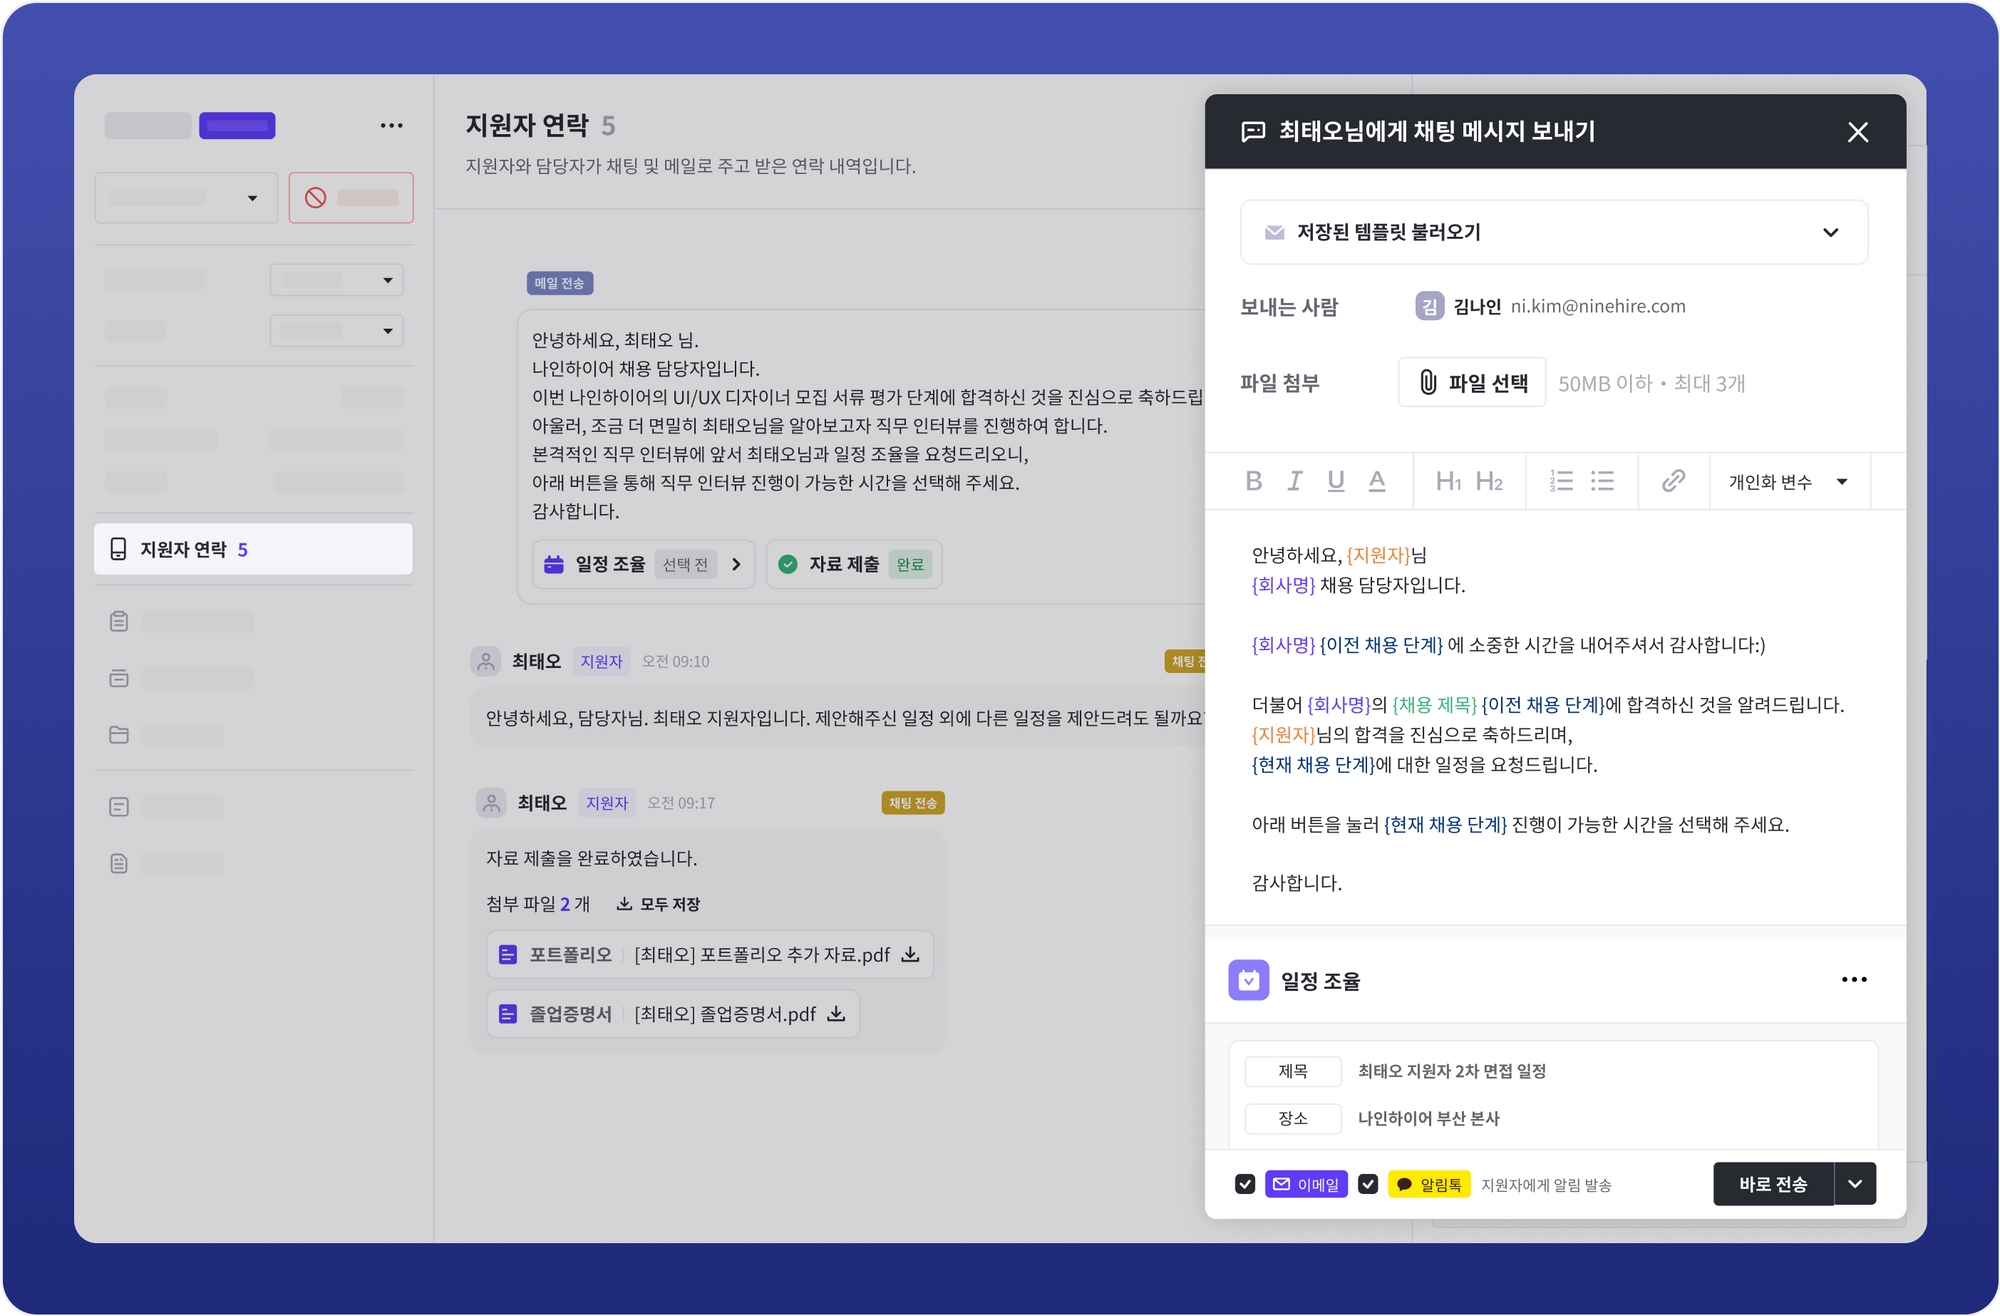Apply H1 heading style
The height and width of the screenshot is (1316, 2000).
1448,481
